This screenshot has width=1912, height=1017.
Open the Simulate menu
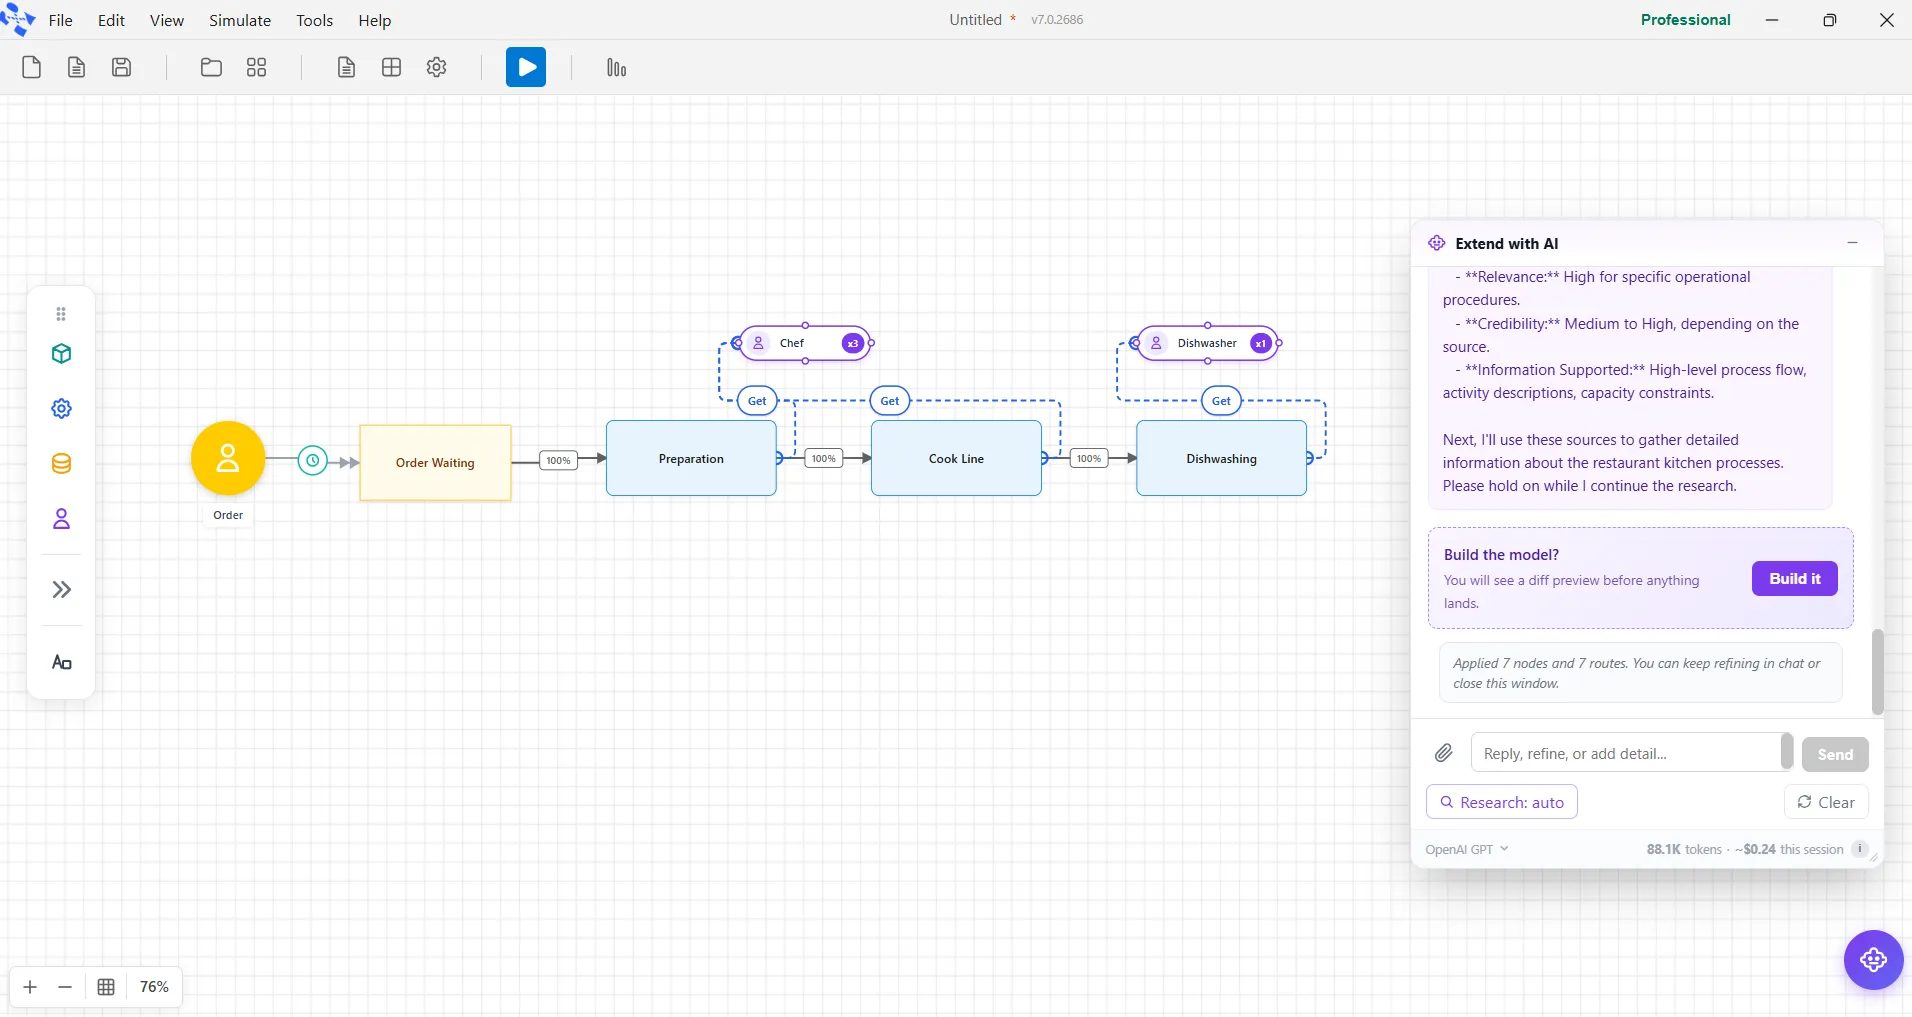coord(240,20)
